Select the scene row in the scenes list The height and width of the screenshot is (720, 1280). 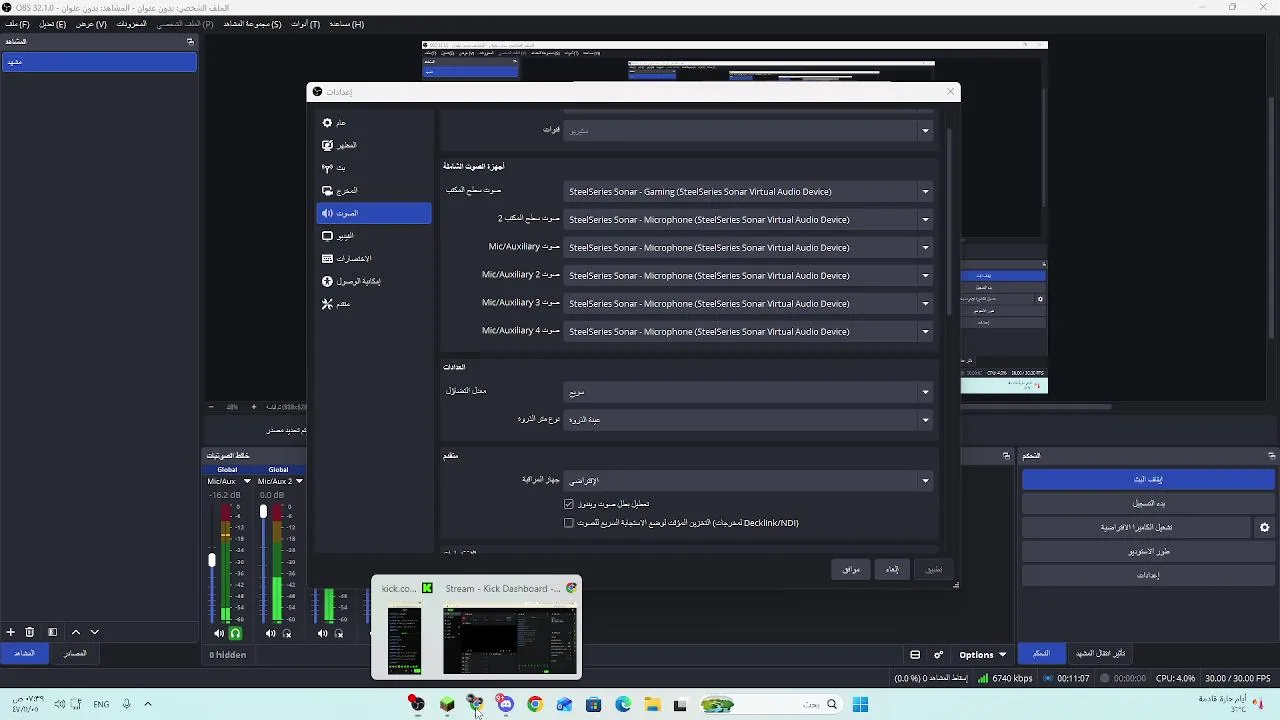tap(99, 62)
